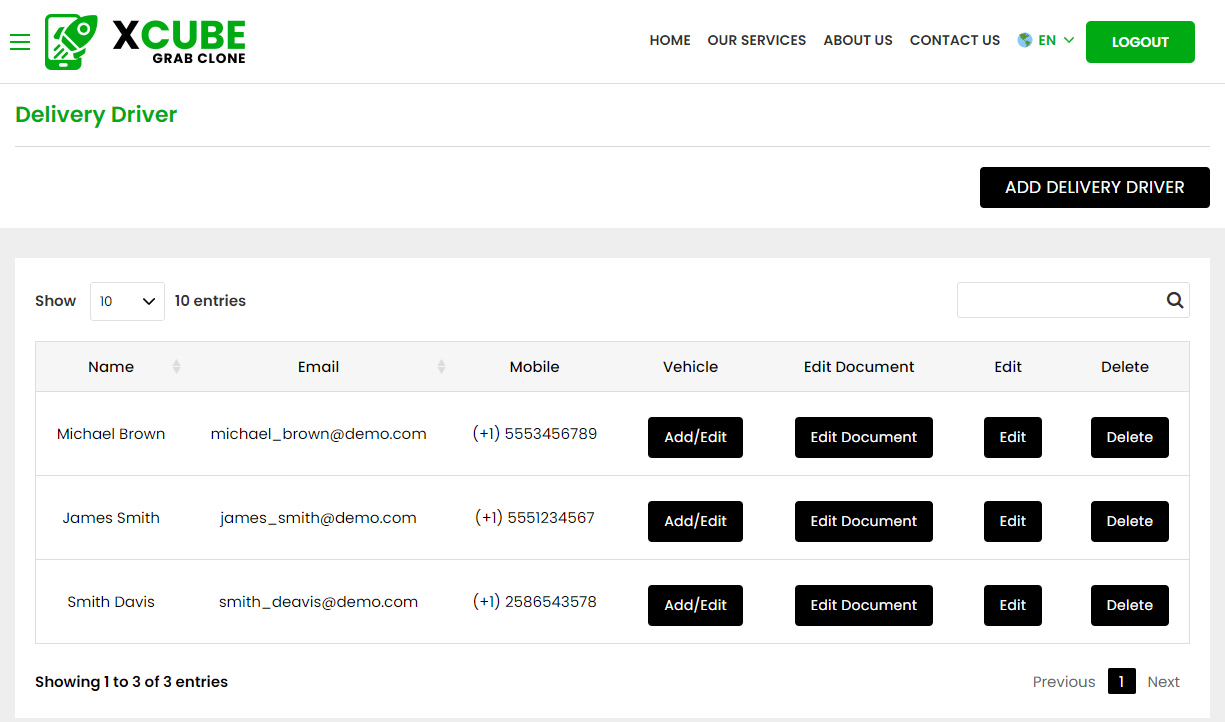Delete the Smith Davis driver entry
This screenshot has height=722, width=1225.
[1129, 605]
